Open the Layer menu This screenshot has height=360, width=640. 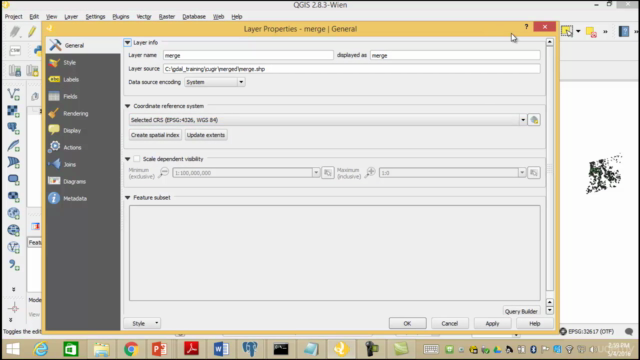71,17
